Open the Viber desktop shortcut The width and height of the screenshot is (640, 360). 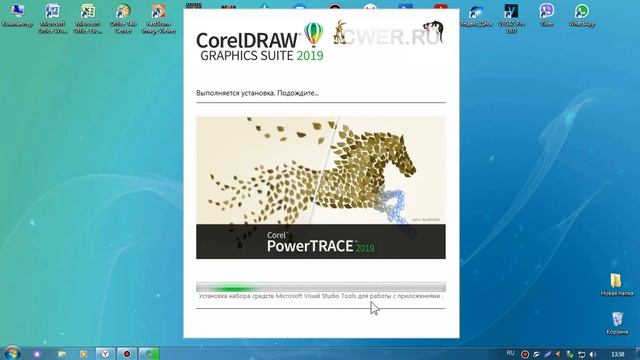[x=546, y=16]
